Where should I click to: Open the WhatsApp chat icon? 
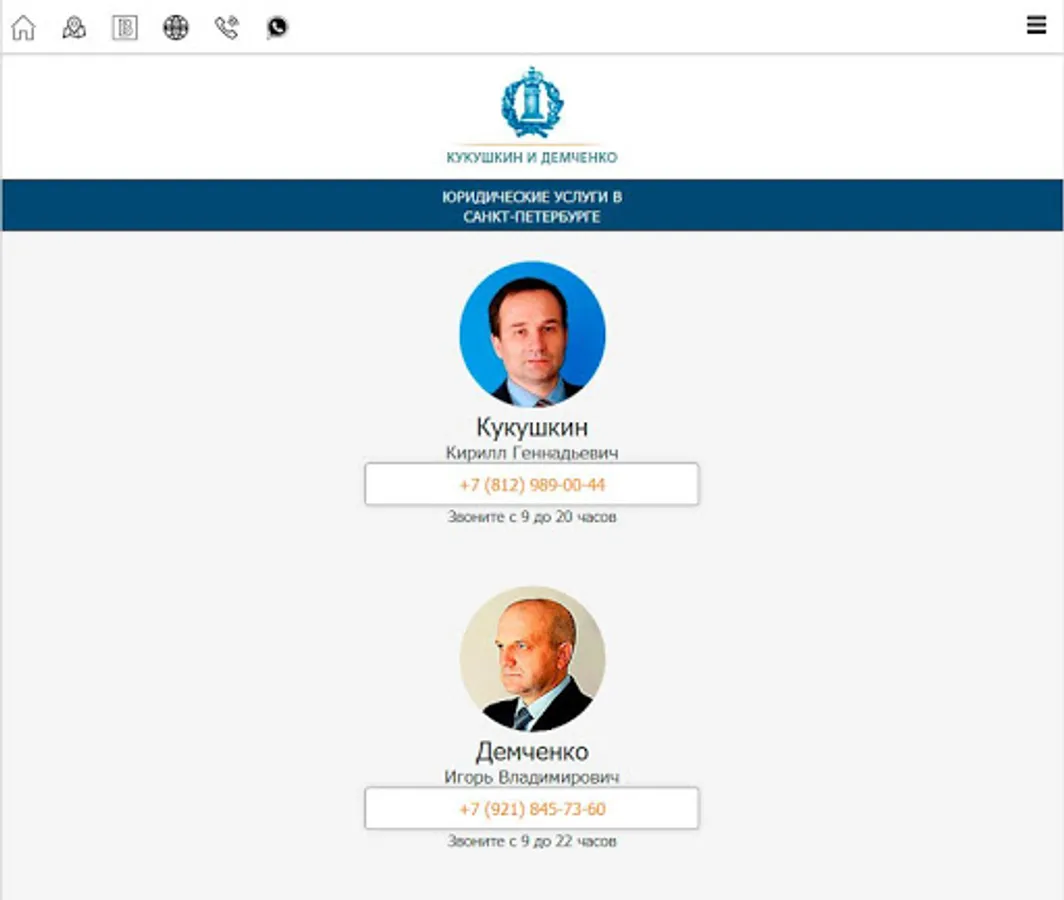coord(277,28)
